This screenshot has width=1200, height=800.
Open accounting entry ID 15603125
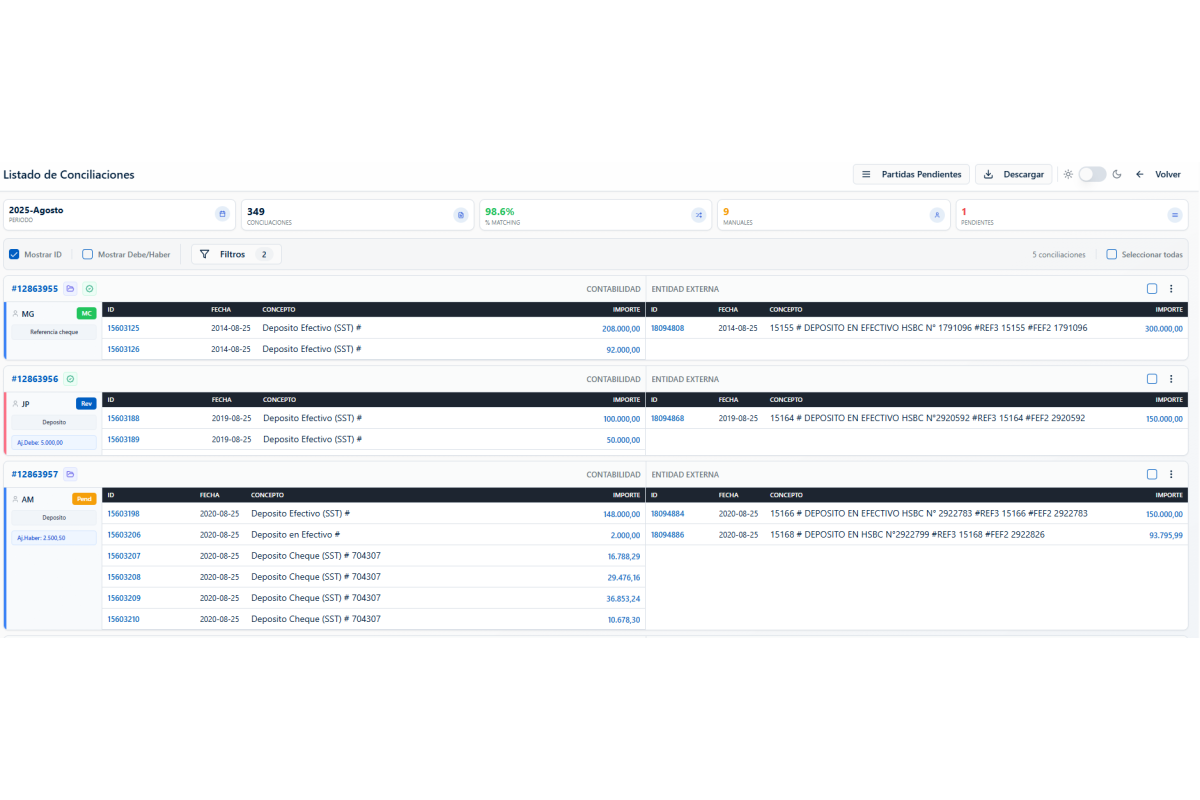pyautogui.click(x=123, y=328)
